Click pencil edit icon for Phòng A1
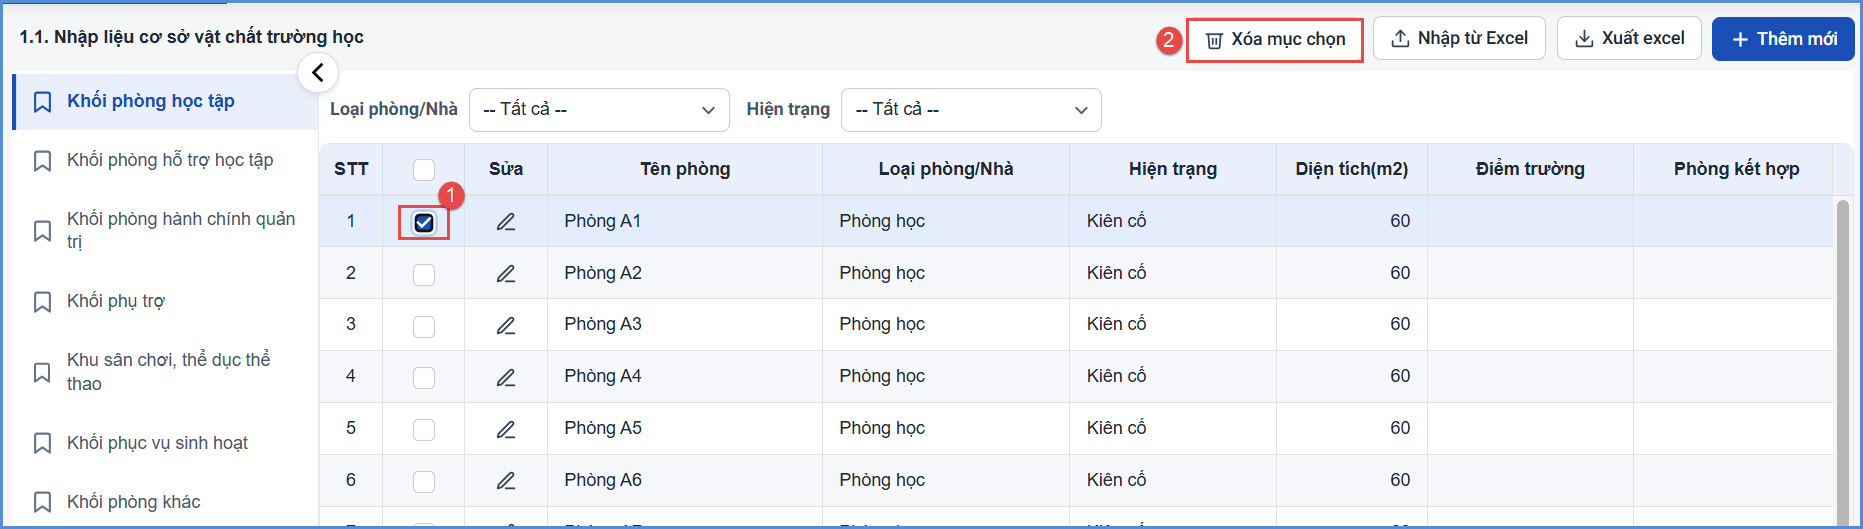The image size is (1863, 529). 506,222
